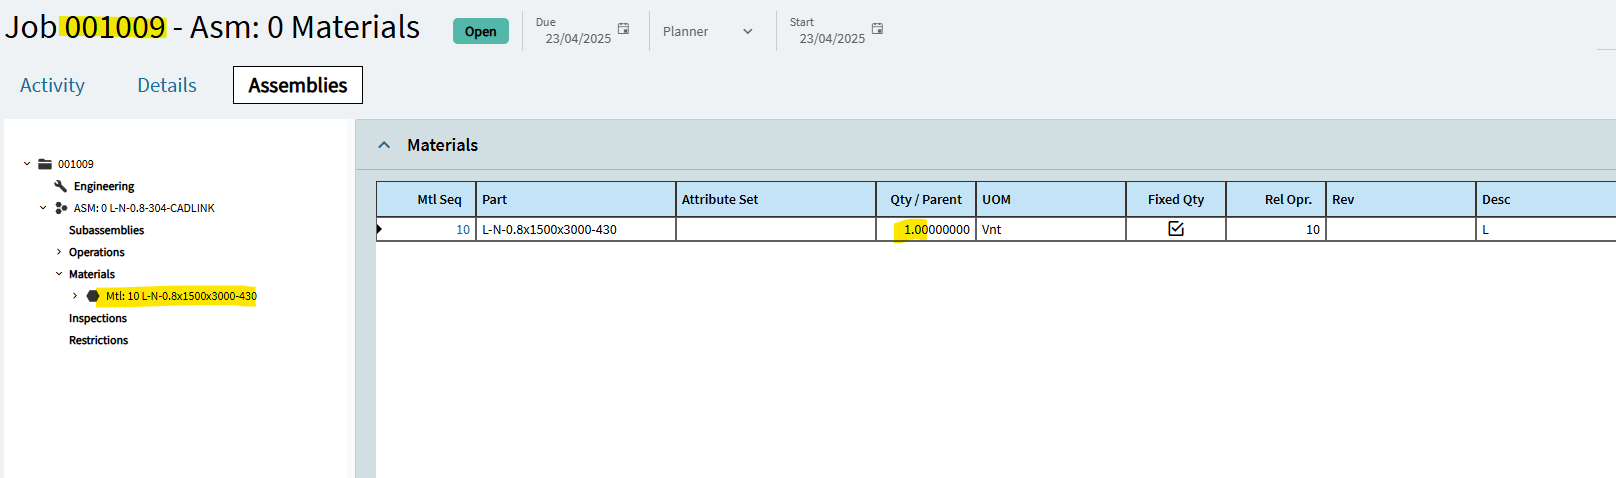Image resolution: width=1616 pixels, height=478 pixels.
Task: Open the Due date calendar picker
Action: click(x=623, y=29)
